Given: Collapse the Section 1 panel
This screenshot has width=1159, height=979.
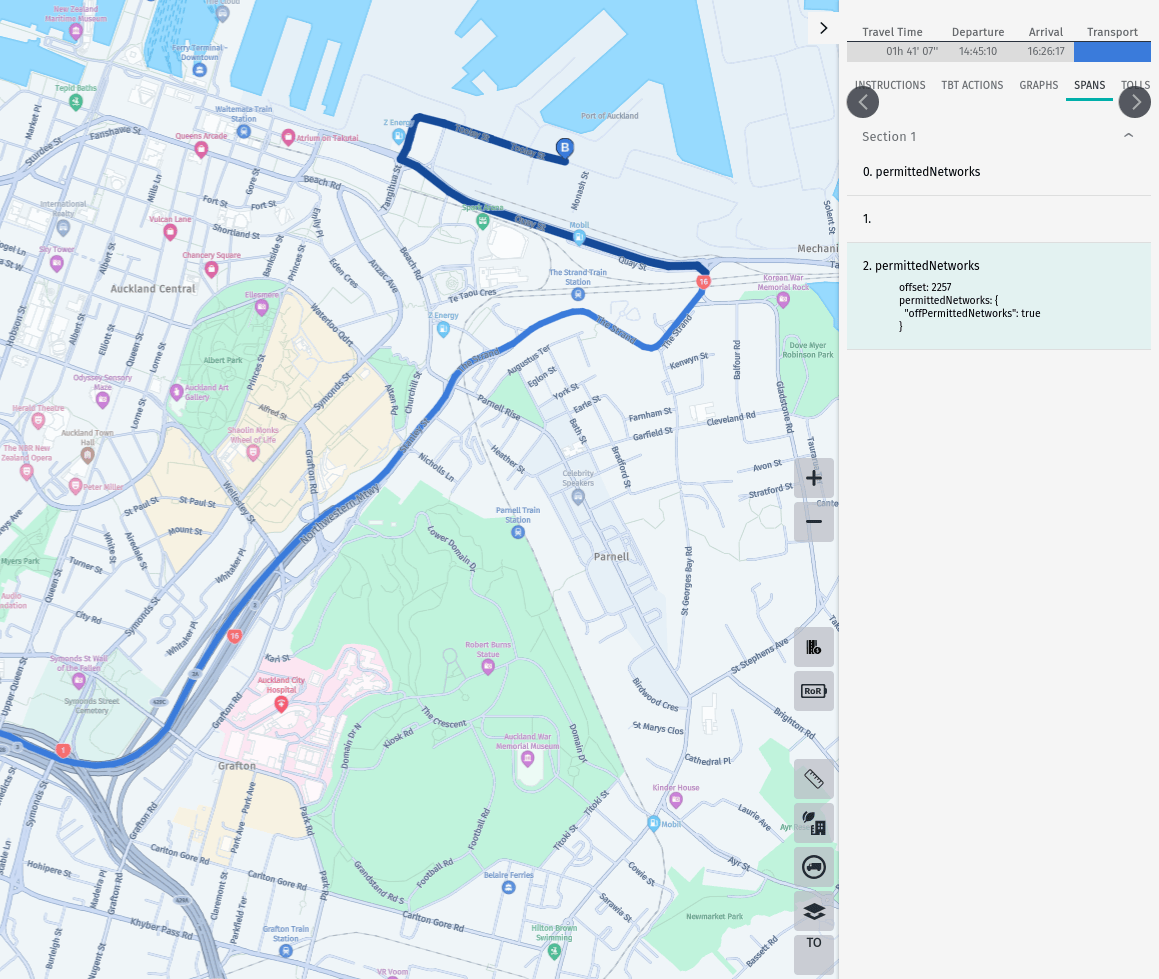Looking at the screenshot, I should click(1129, 137).
